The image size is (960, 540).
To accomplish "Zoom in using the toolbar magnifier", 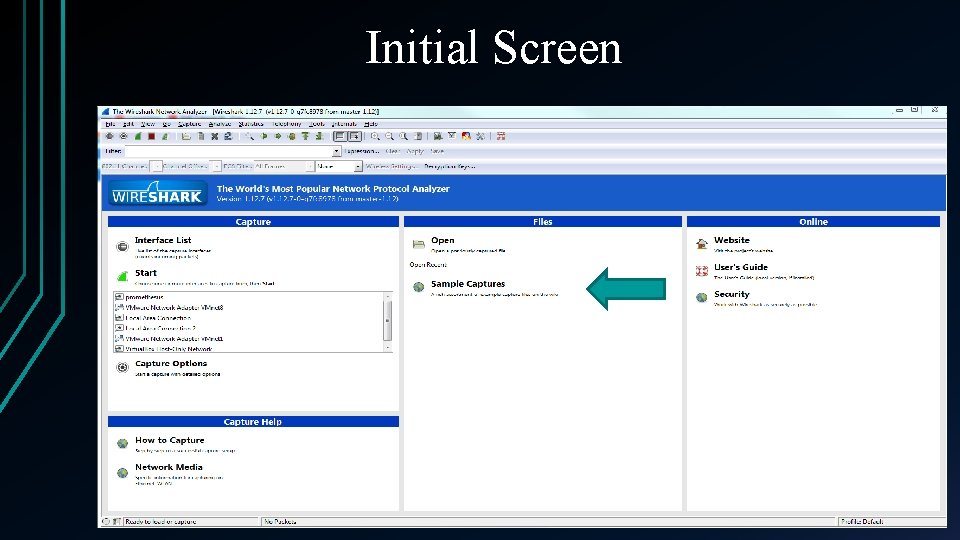I will (x=375, y=137).
